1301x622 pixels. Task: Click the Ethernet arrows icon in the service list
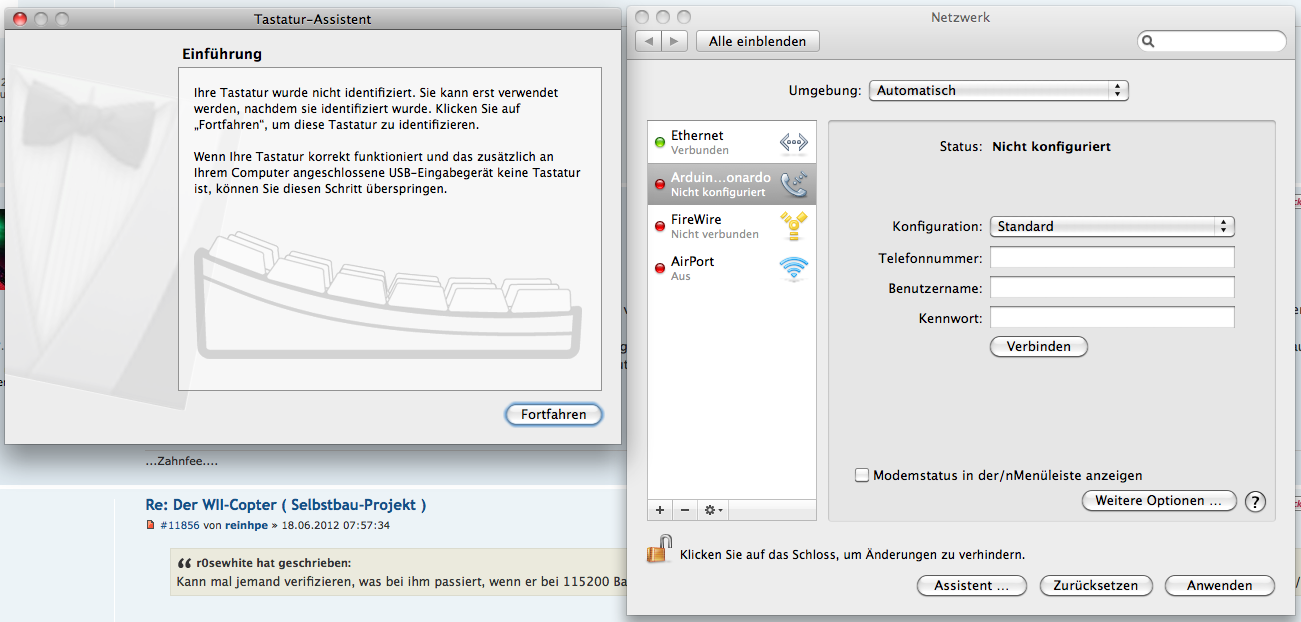794,142
